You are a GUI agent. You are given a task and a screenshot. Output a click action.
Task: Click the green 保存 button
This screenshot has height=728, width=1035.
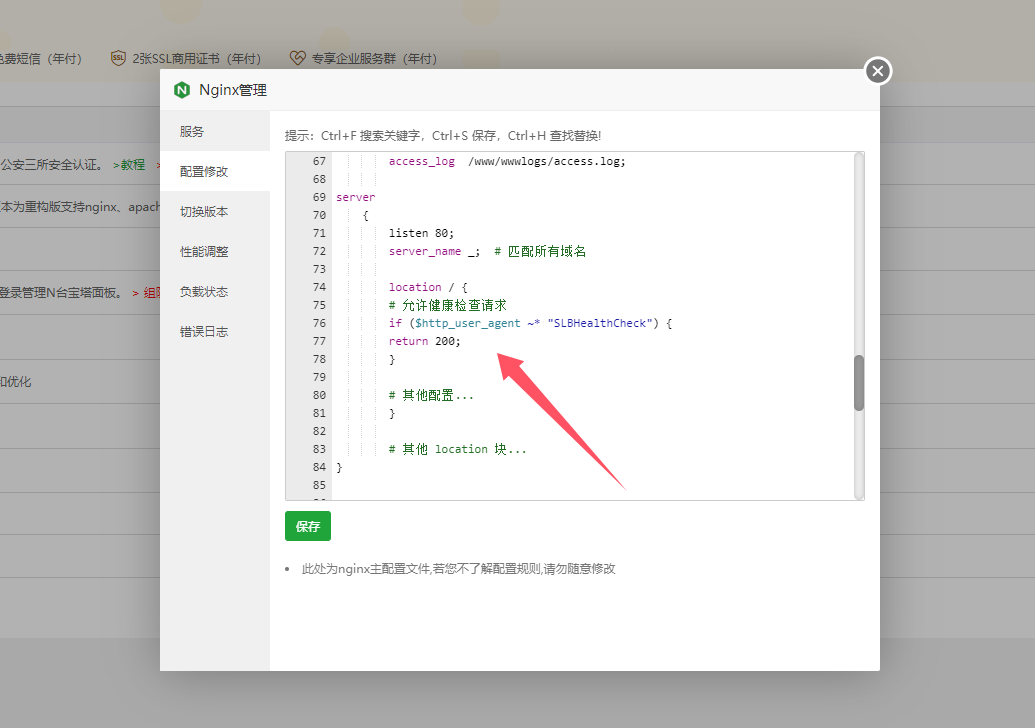[308, 526]
